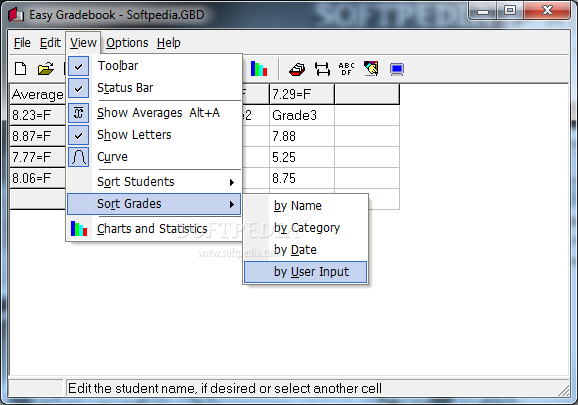This screenshot has height=405, width=578.
Task: Expand the Sort Grades submenu arrow
Action: pos(231,204)
